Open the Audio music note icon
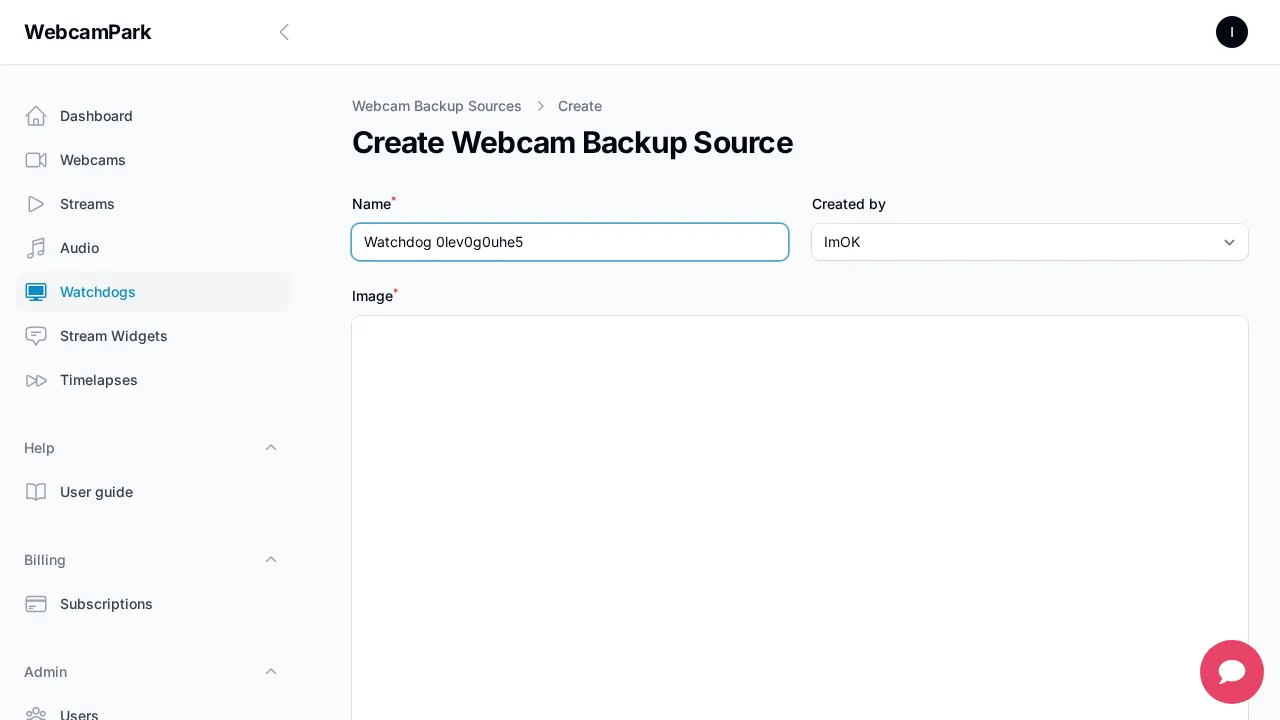The width and height of the screenshot is (1280, 720). click(x=36, y=248)
